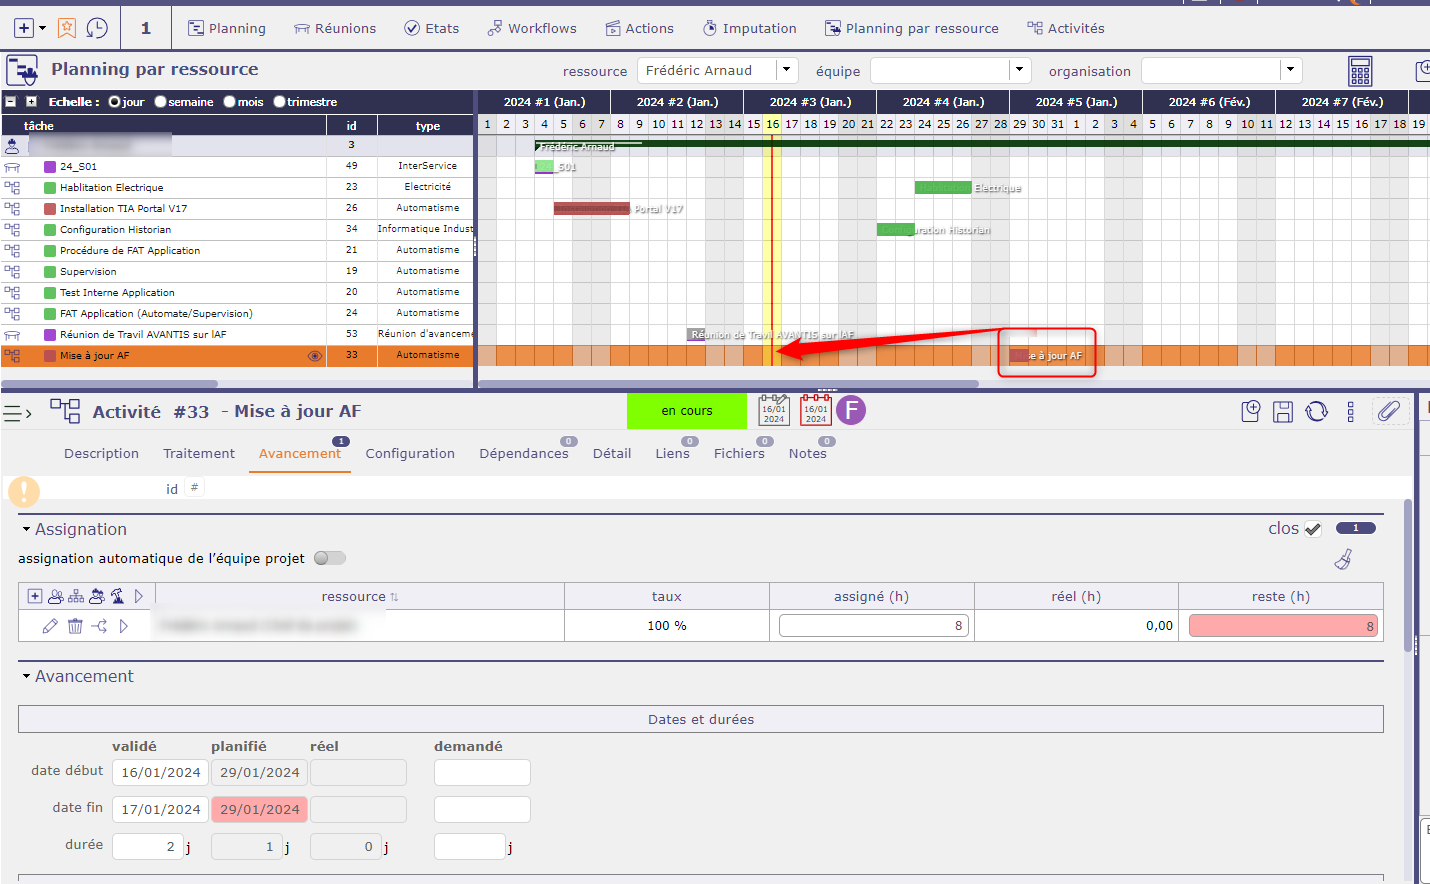This screenshot has width=1430, height=884.
Task: Open the équipe dropdown list
Action: coord(1019,70)
